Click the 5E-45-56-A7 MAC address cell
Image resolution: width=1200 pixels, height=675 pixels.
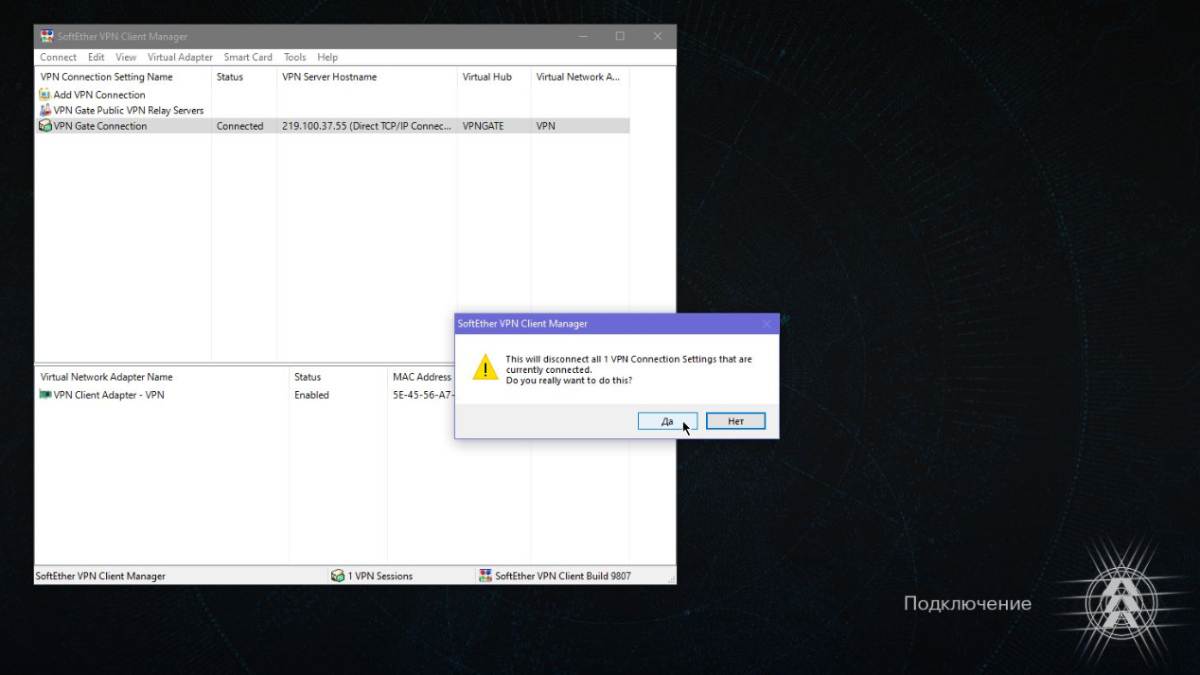pyautogui.click(x=423, y=395)
